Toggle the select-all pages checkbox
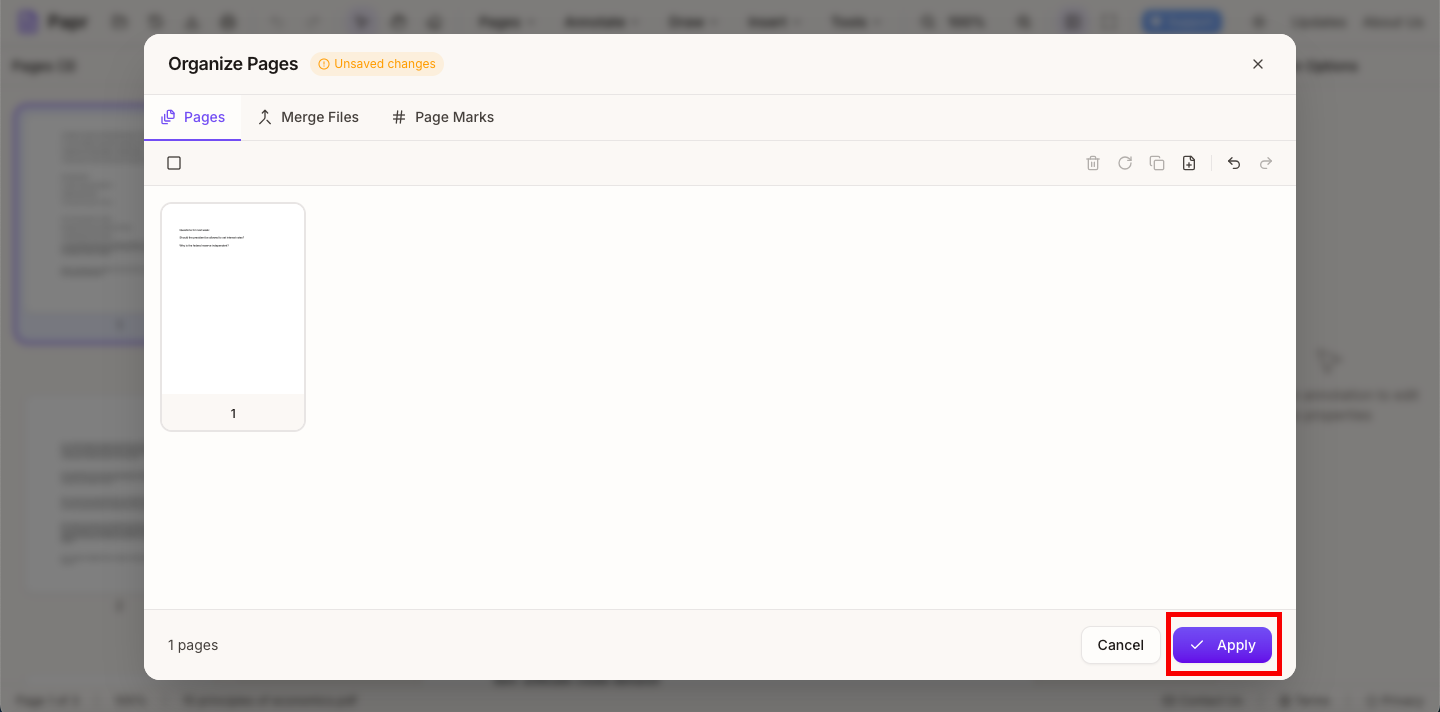Image resolution: width=1440 pixels, height=712 pixels. pos(174,162)
